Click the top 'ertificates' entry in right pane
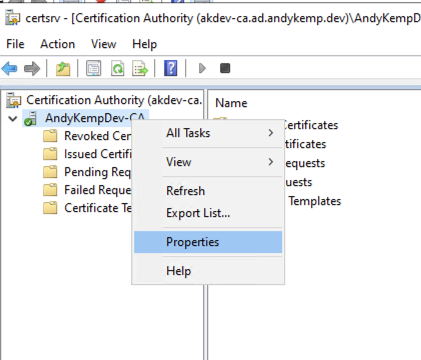Viewport: 421px width, 360px height. [311, 125]
